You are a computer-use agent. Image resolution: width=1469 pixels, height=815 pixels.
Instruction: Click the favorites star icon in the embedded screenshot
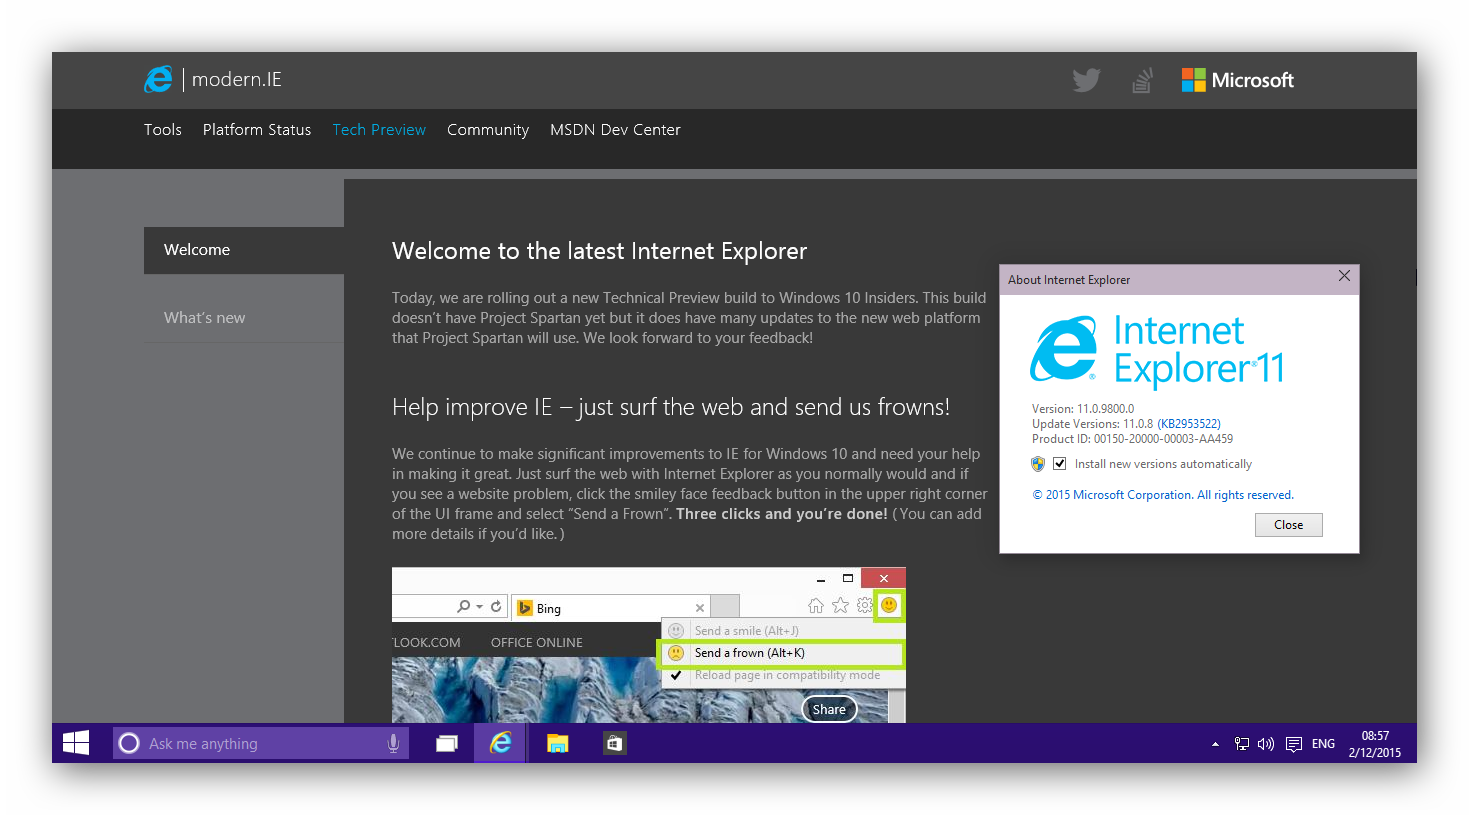click(x=840, y=605)
